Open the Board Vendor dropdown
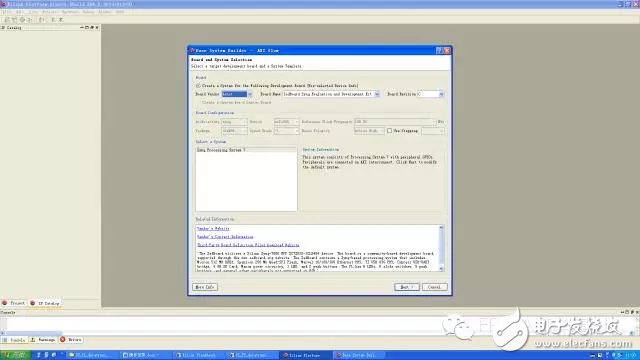Screen dimensions: 640x360 click(237, 94)
